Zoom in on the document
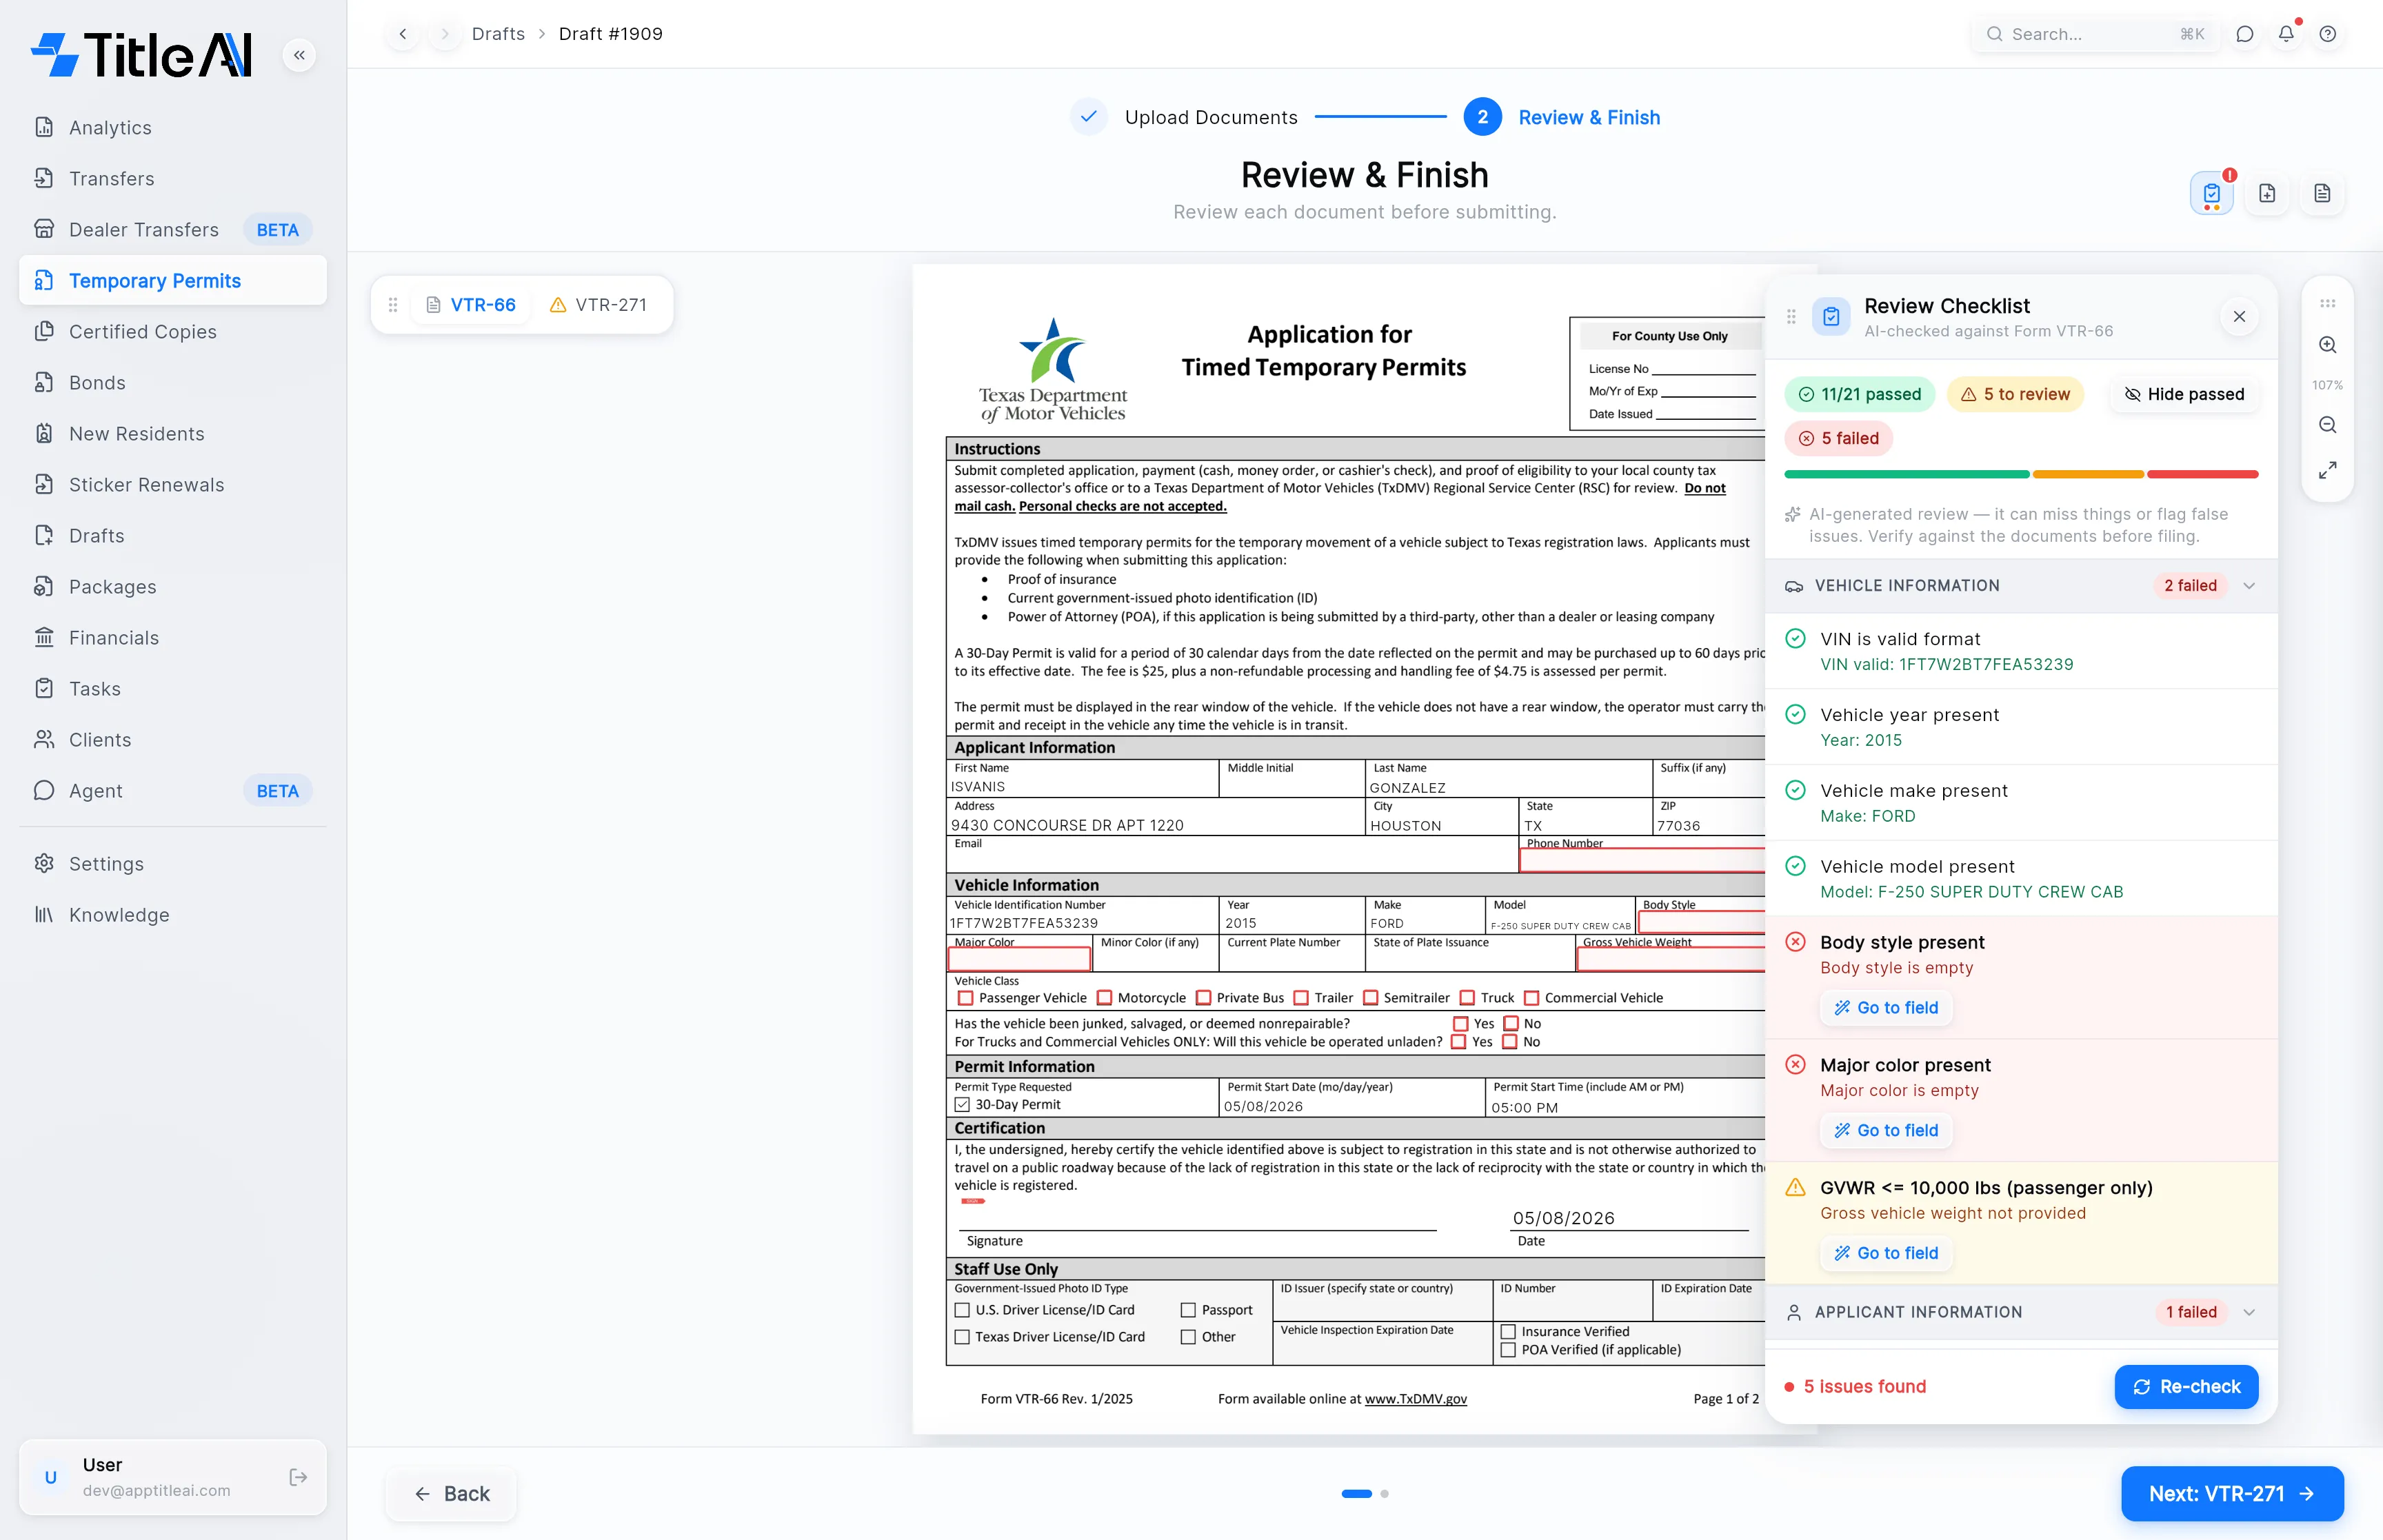The height and width of the screenshot is (1540, 2383). 2328,345
